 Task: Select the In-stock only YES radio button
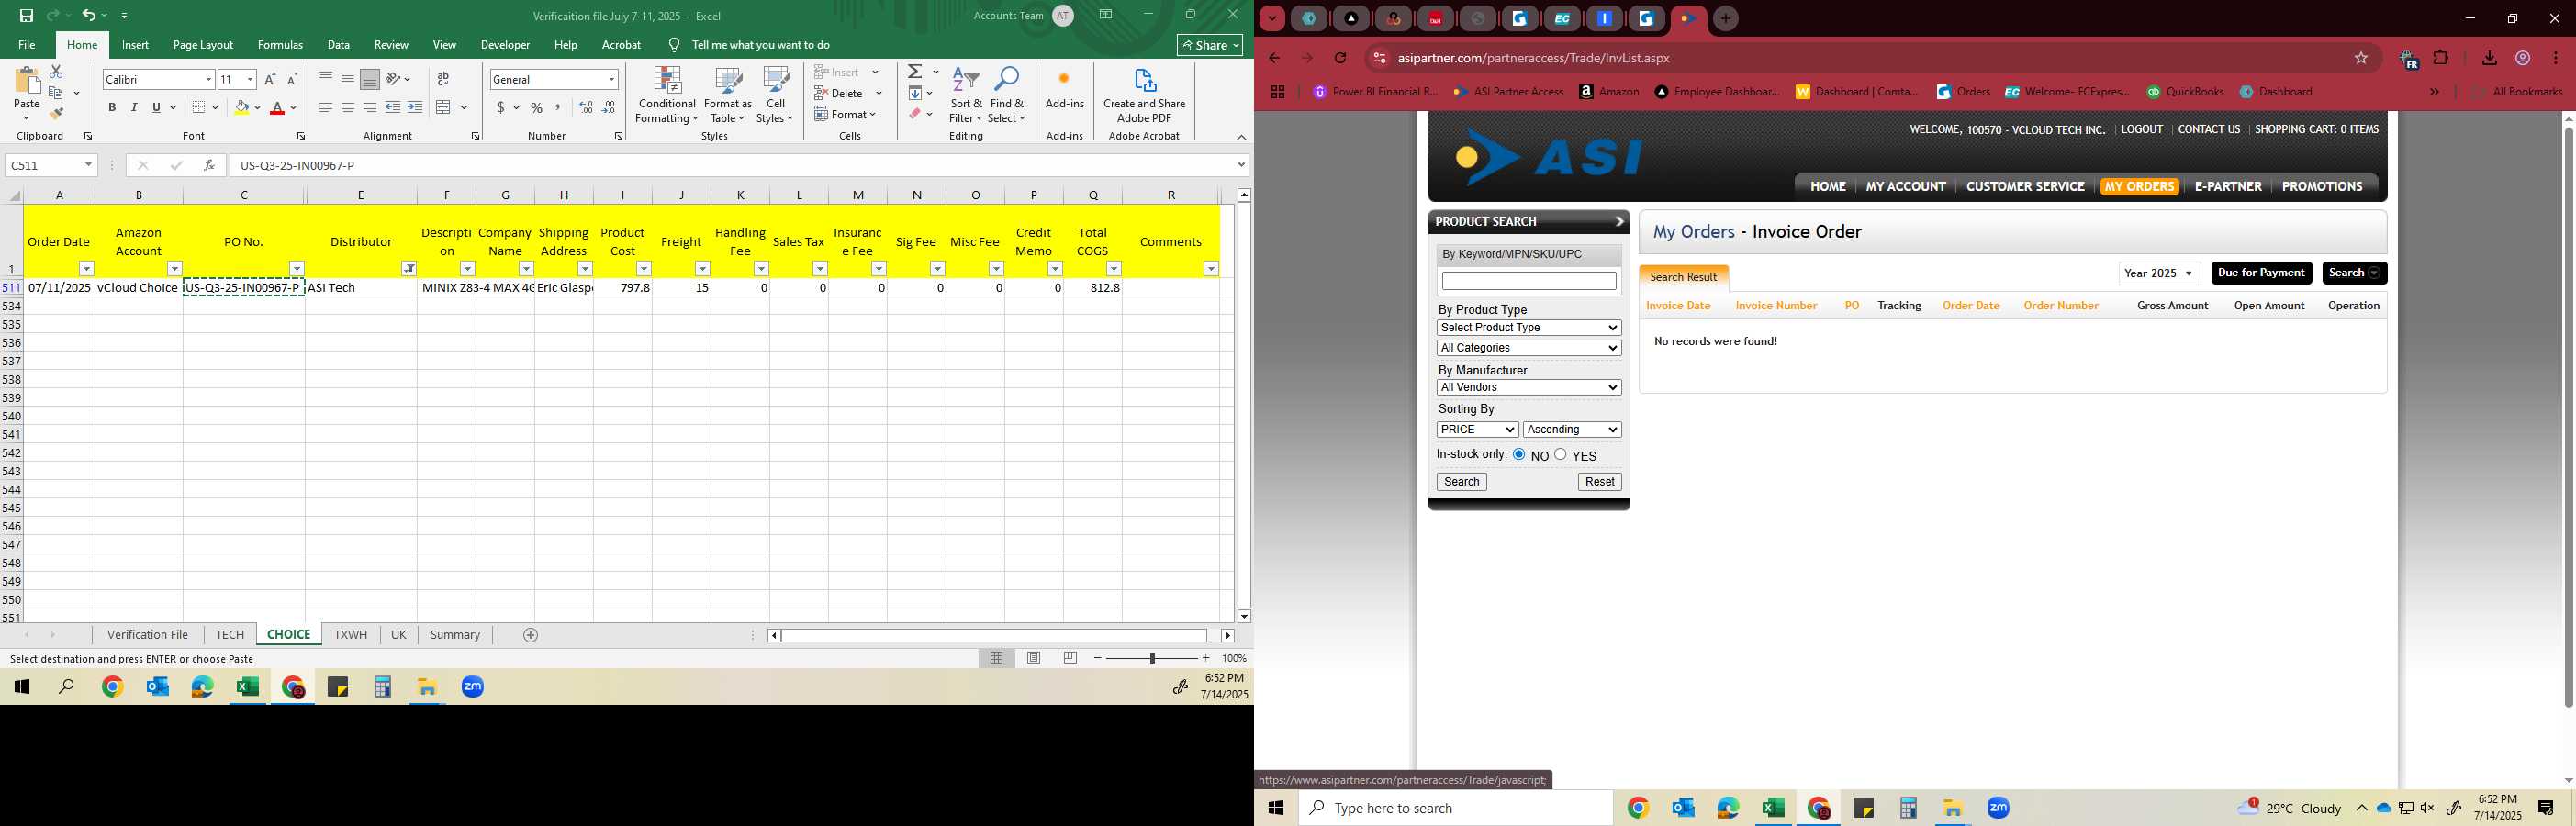1560,454
